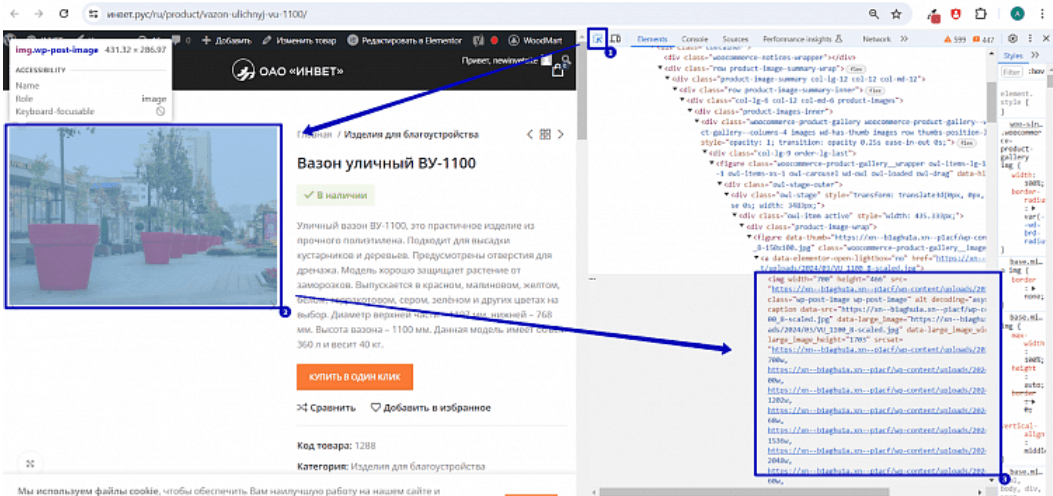Switch to the Elements tab

tap(652, 39)
